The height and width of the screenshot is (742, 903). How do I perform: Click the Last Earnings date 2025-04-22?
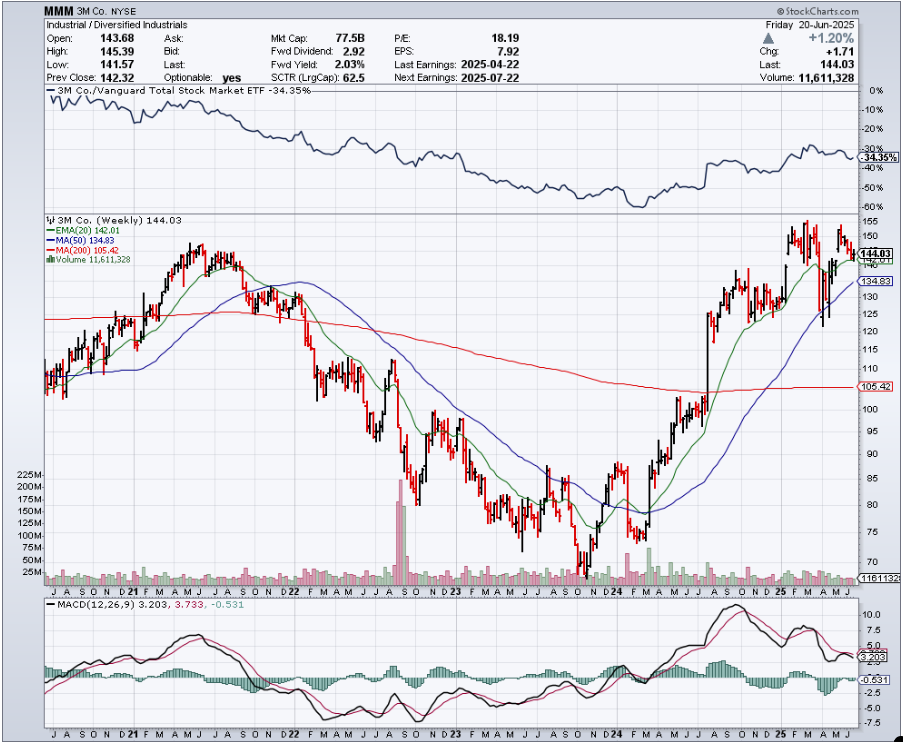pyautogui.click(x=490, y=65)
